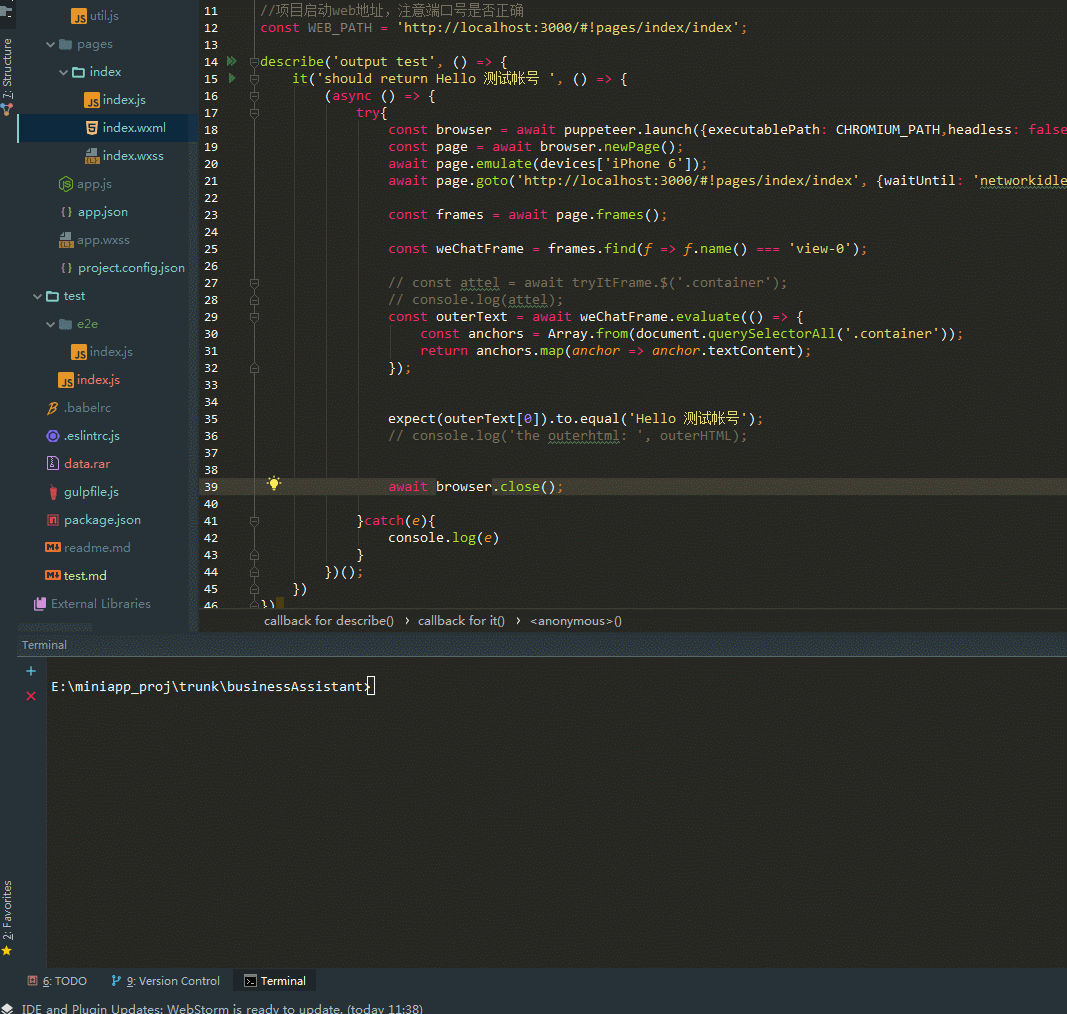Open the Version Control tab
The width and height of the screenshot is (1067, 1014).
[166, 981]
